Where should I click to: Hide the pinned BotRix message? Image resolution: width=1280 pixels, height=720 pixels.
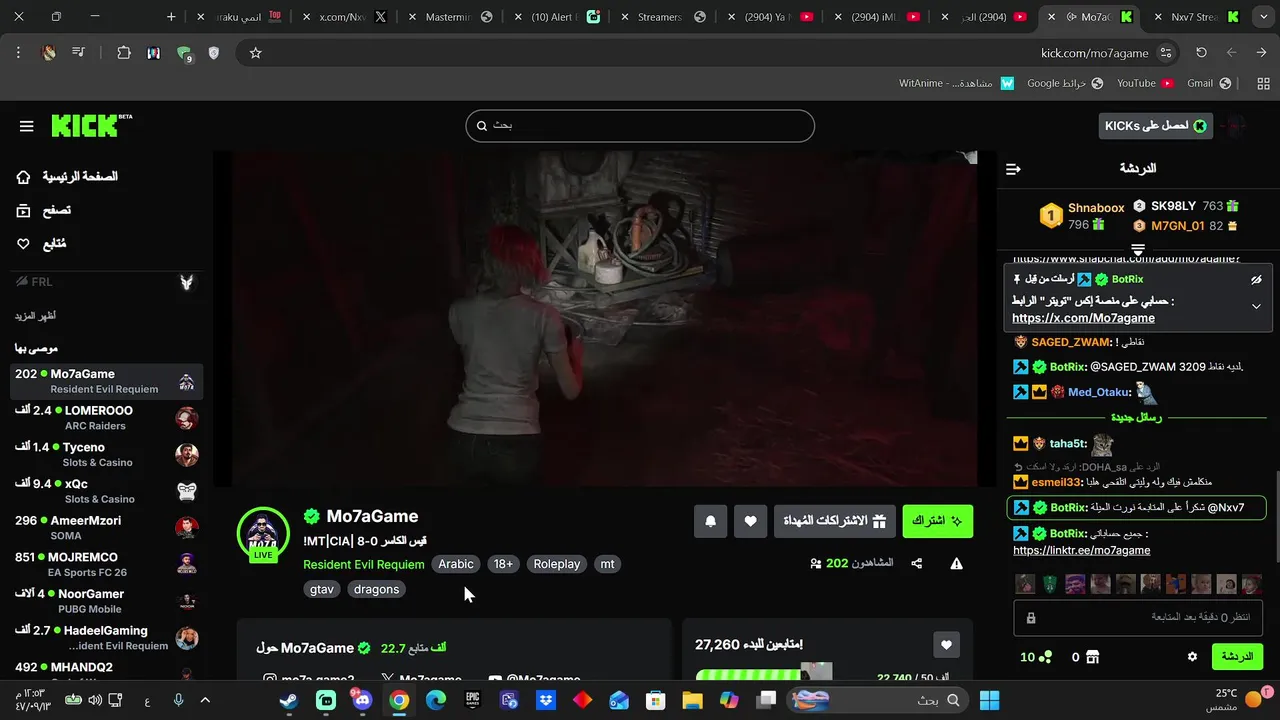pos(1256,280)
